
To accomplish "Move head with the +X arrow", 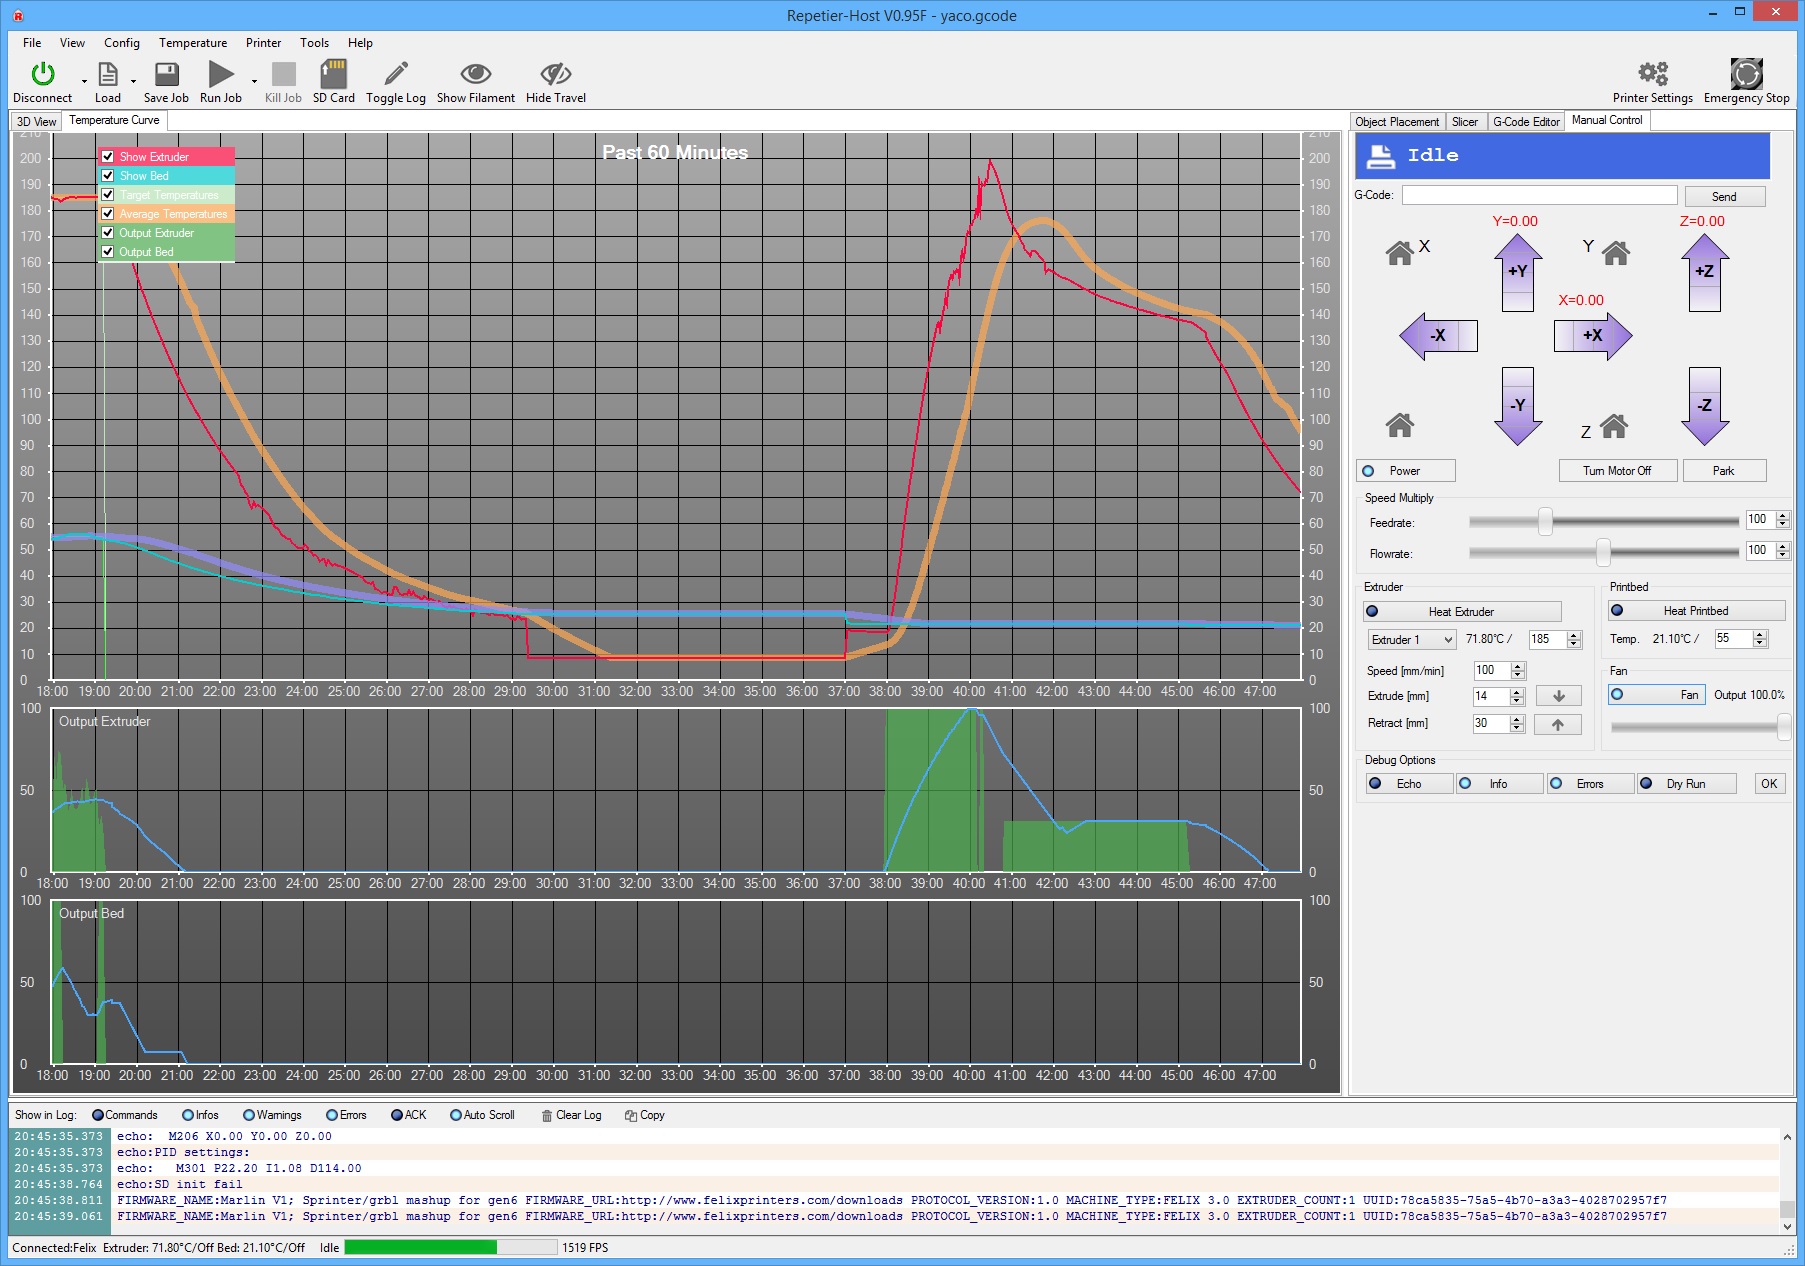I will coord(1593,336).
